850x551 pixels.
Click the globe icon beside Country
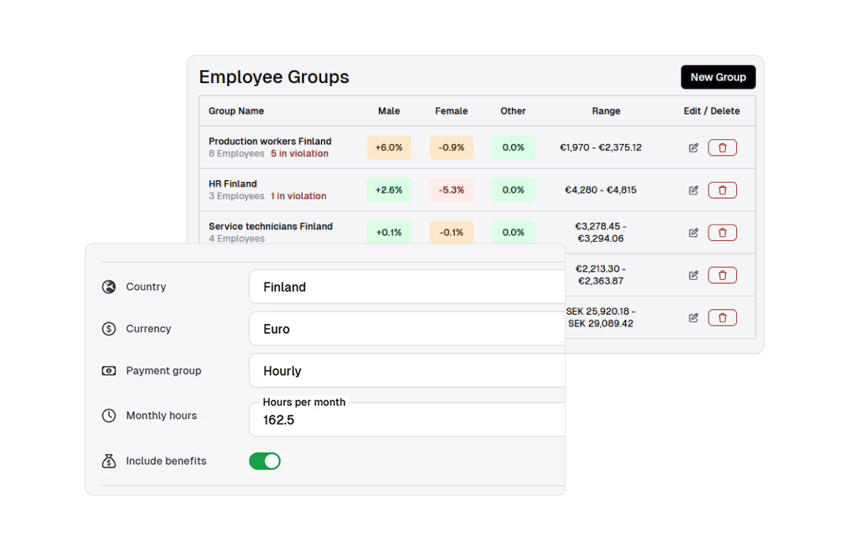[x=109, y=287]
